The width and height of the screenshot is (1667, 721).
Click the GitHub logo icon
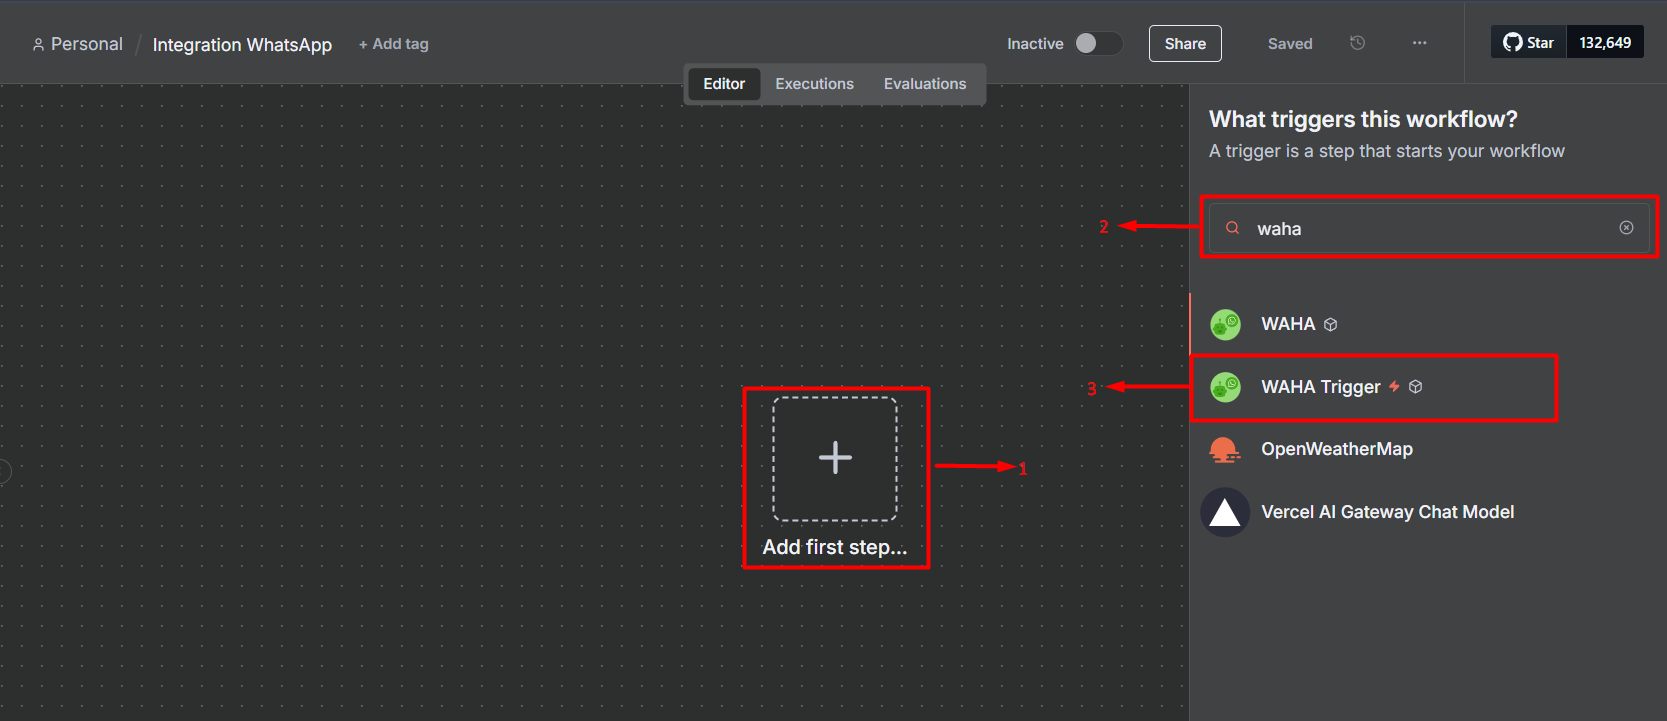pyautogui.click(x=1512, y=42)
